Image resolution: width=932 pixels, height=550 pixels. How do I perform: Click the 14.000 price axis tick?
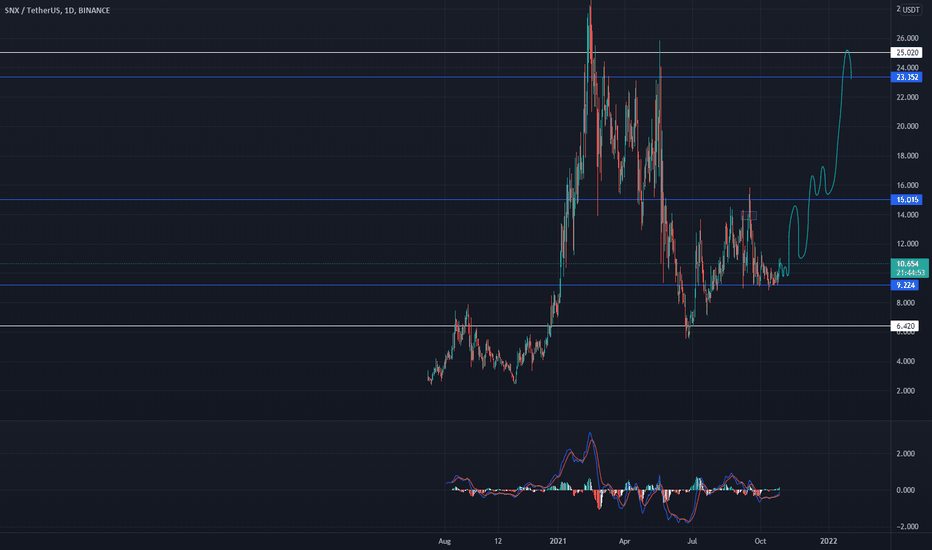point(907,215)
